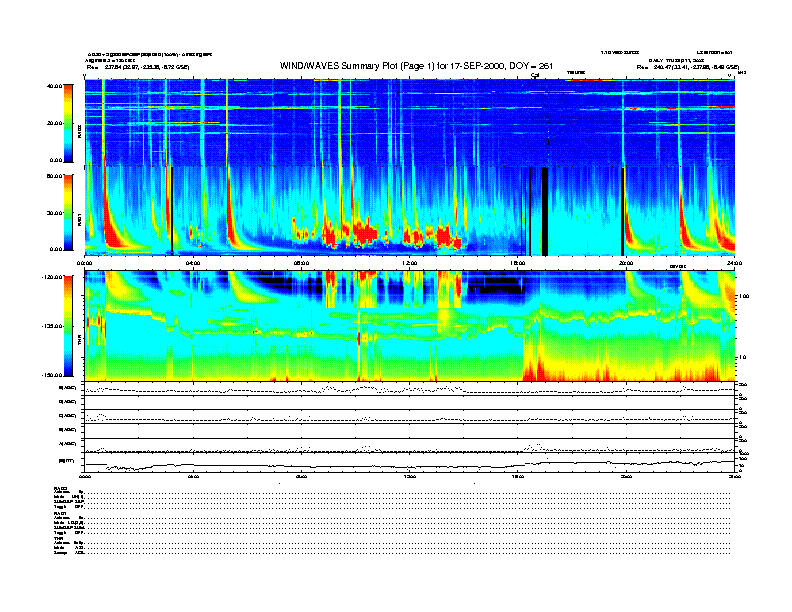The width and height of the screenshot is (792, 612).
Task: Click the WIND/WAVES Summary Plot title
Action: point(417,66)
